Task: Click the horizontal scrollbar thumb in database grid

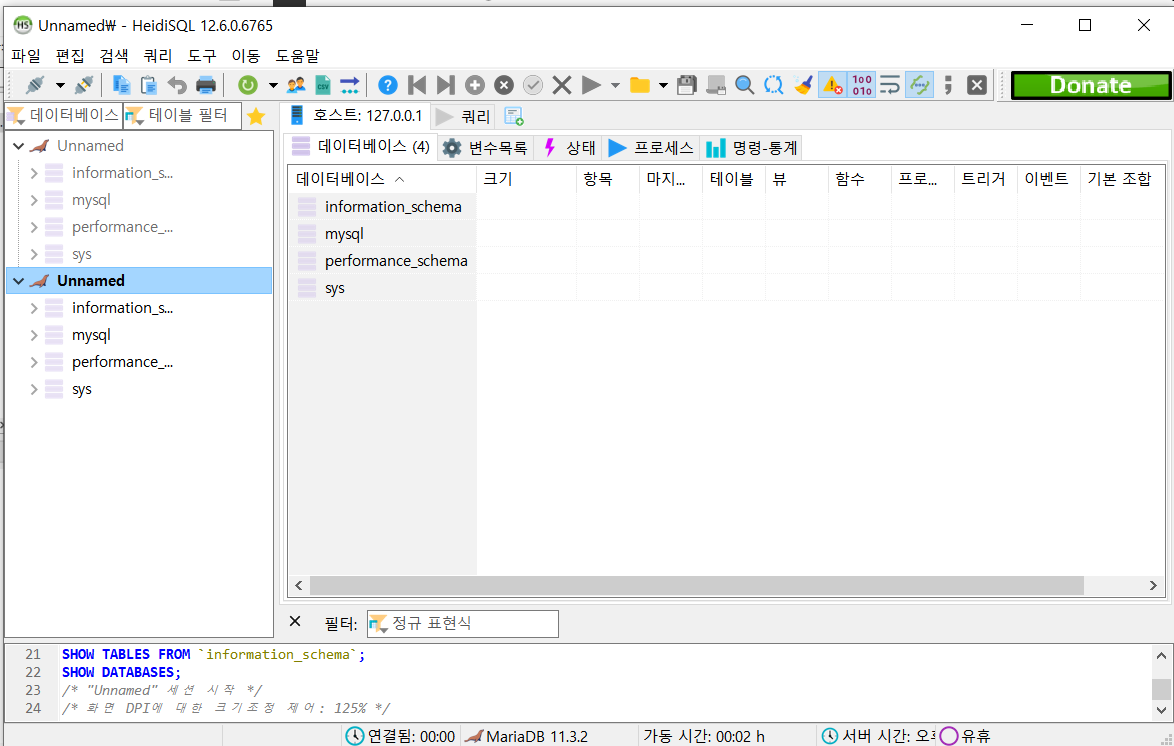Action: (696, 586)
